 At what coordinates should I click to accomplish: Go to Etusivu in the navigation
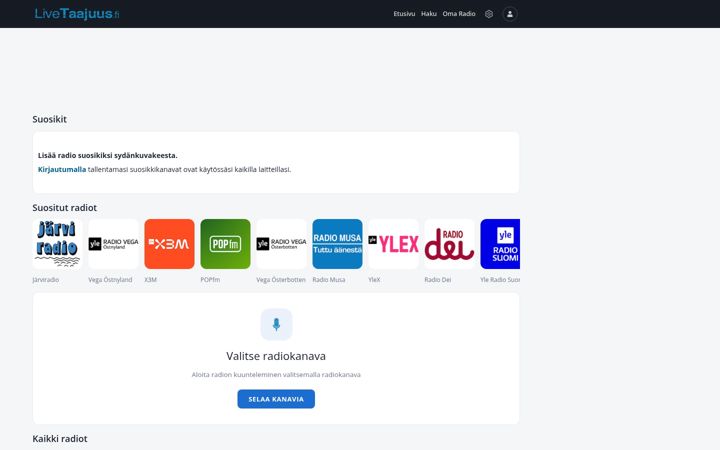[x=404, y=14]
